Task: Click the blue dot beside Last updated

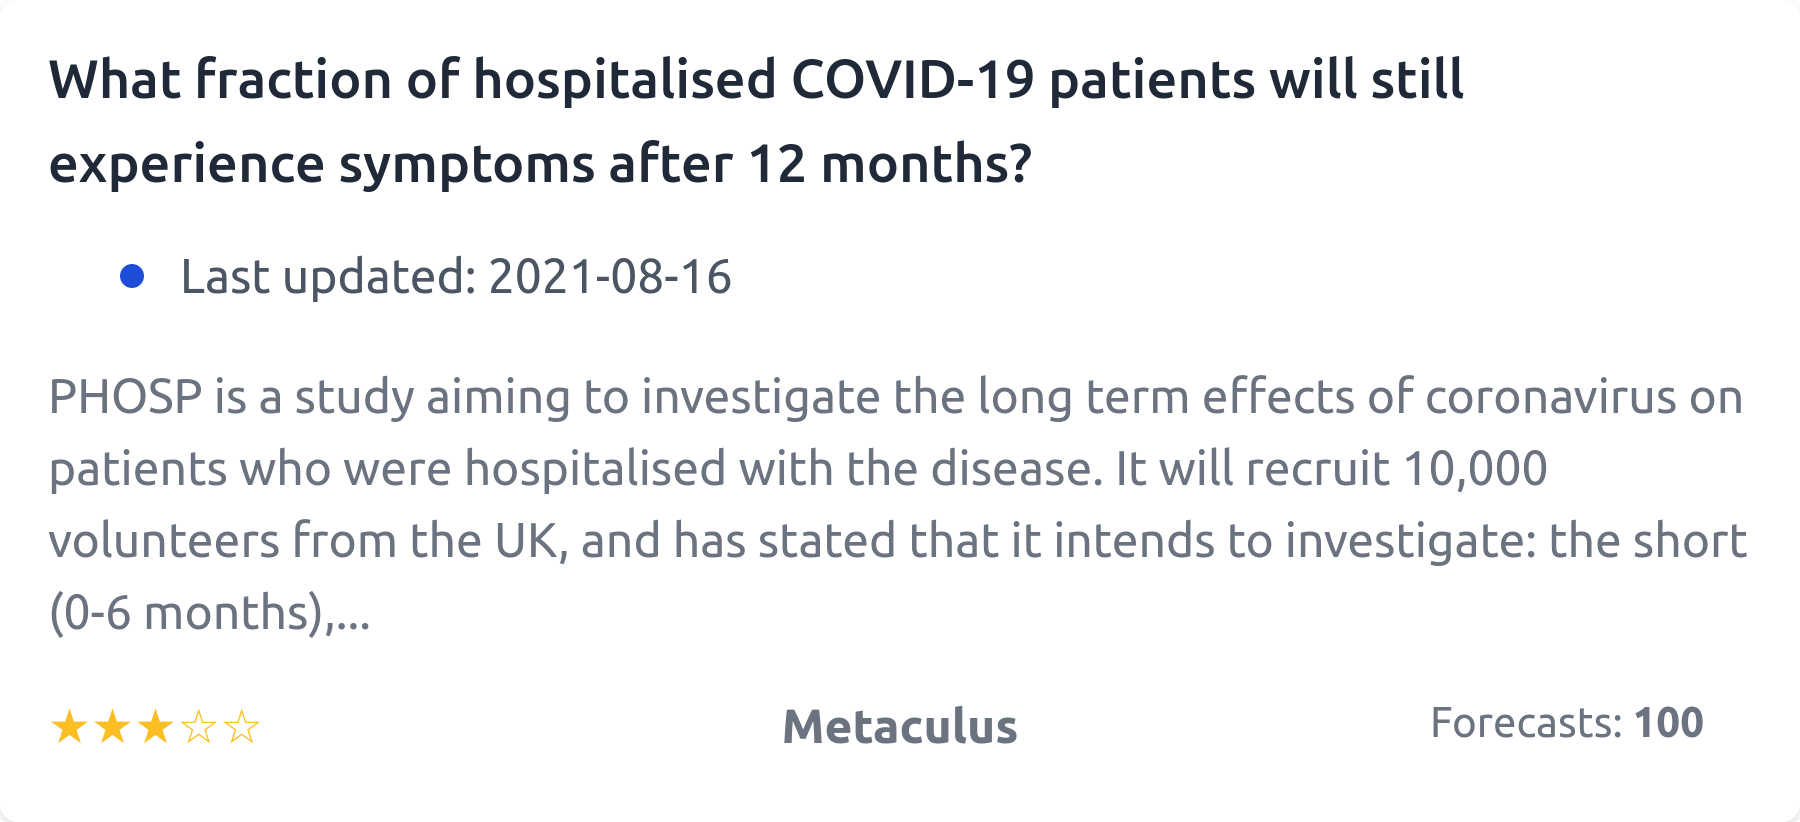Action: point(132,276)
